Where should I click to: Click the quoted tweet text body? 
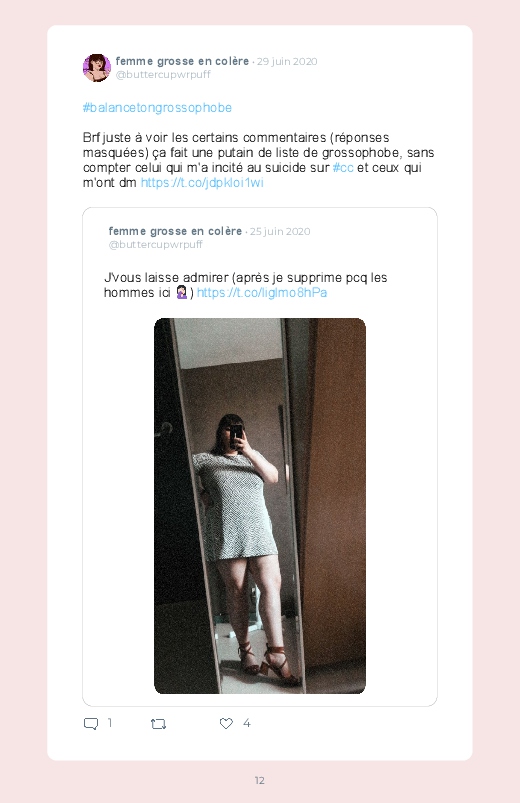point(245,285)
